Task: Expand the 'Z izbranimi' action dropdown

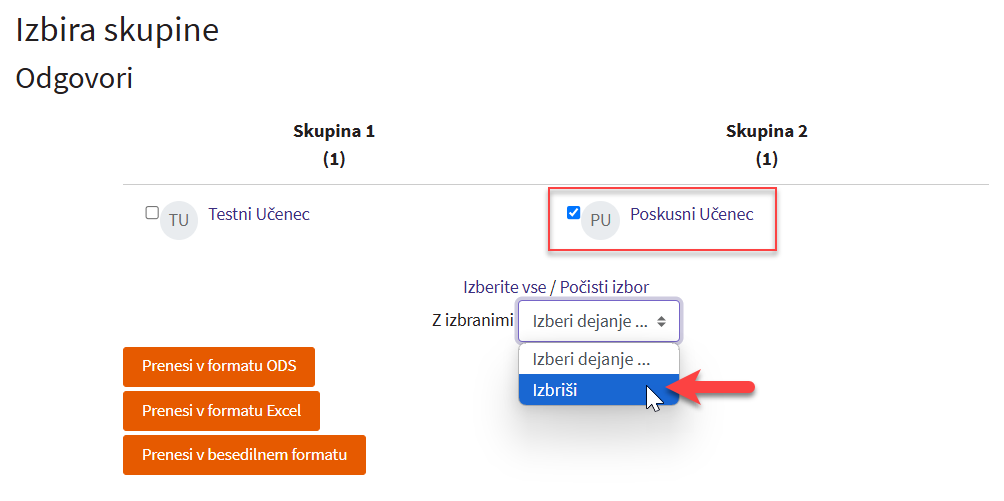Action: pyautogui.click(x=599, y=321)
